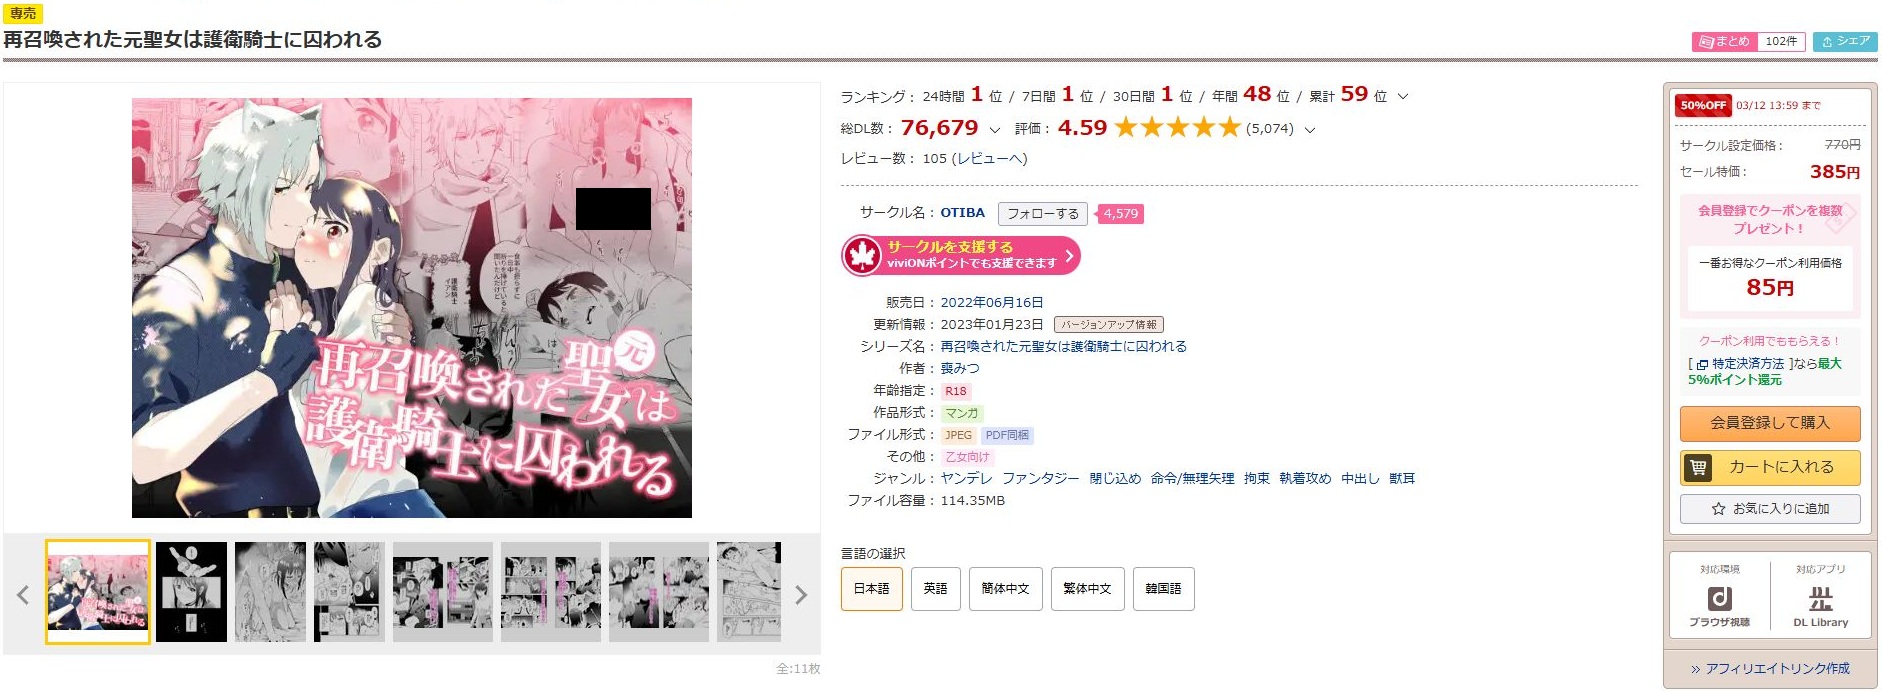Select 韓国語 language option
Screen dimensions: 1882x692
coord(1163,589)
